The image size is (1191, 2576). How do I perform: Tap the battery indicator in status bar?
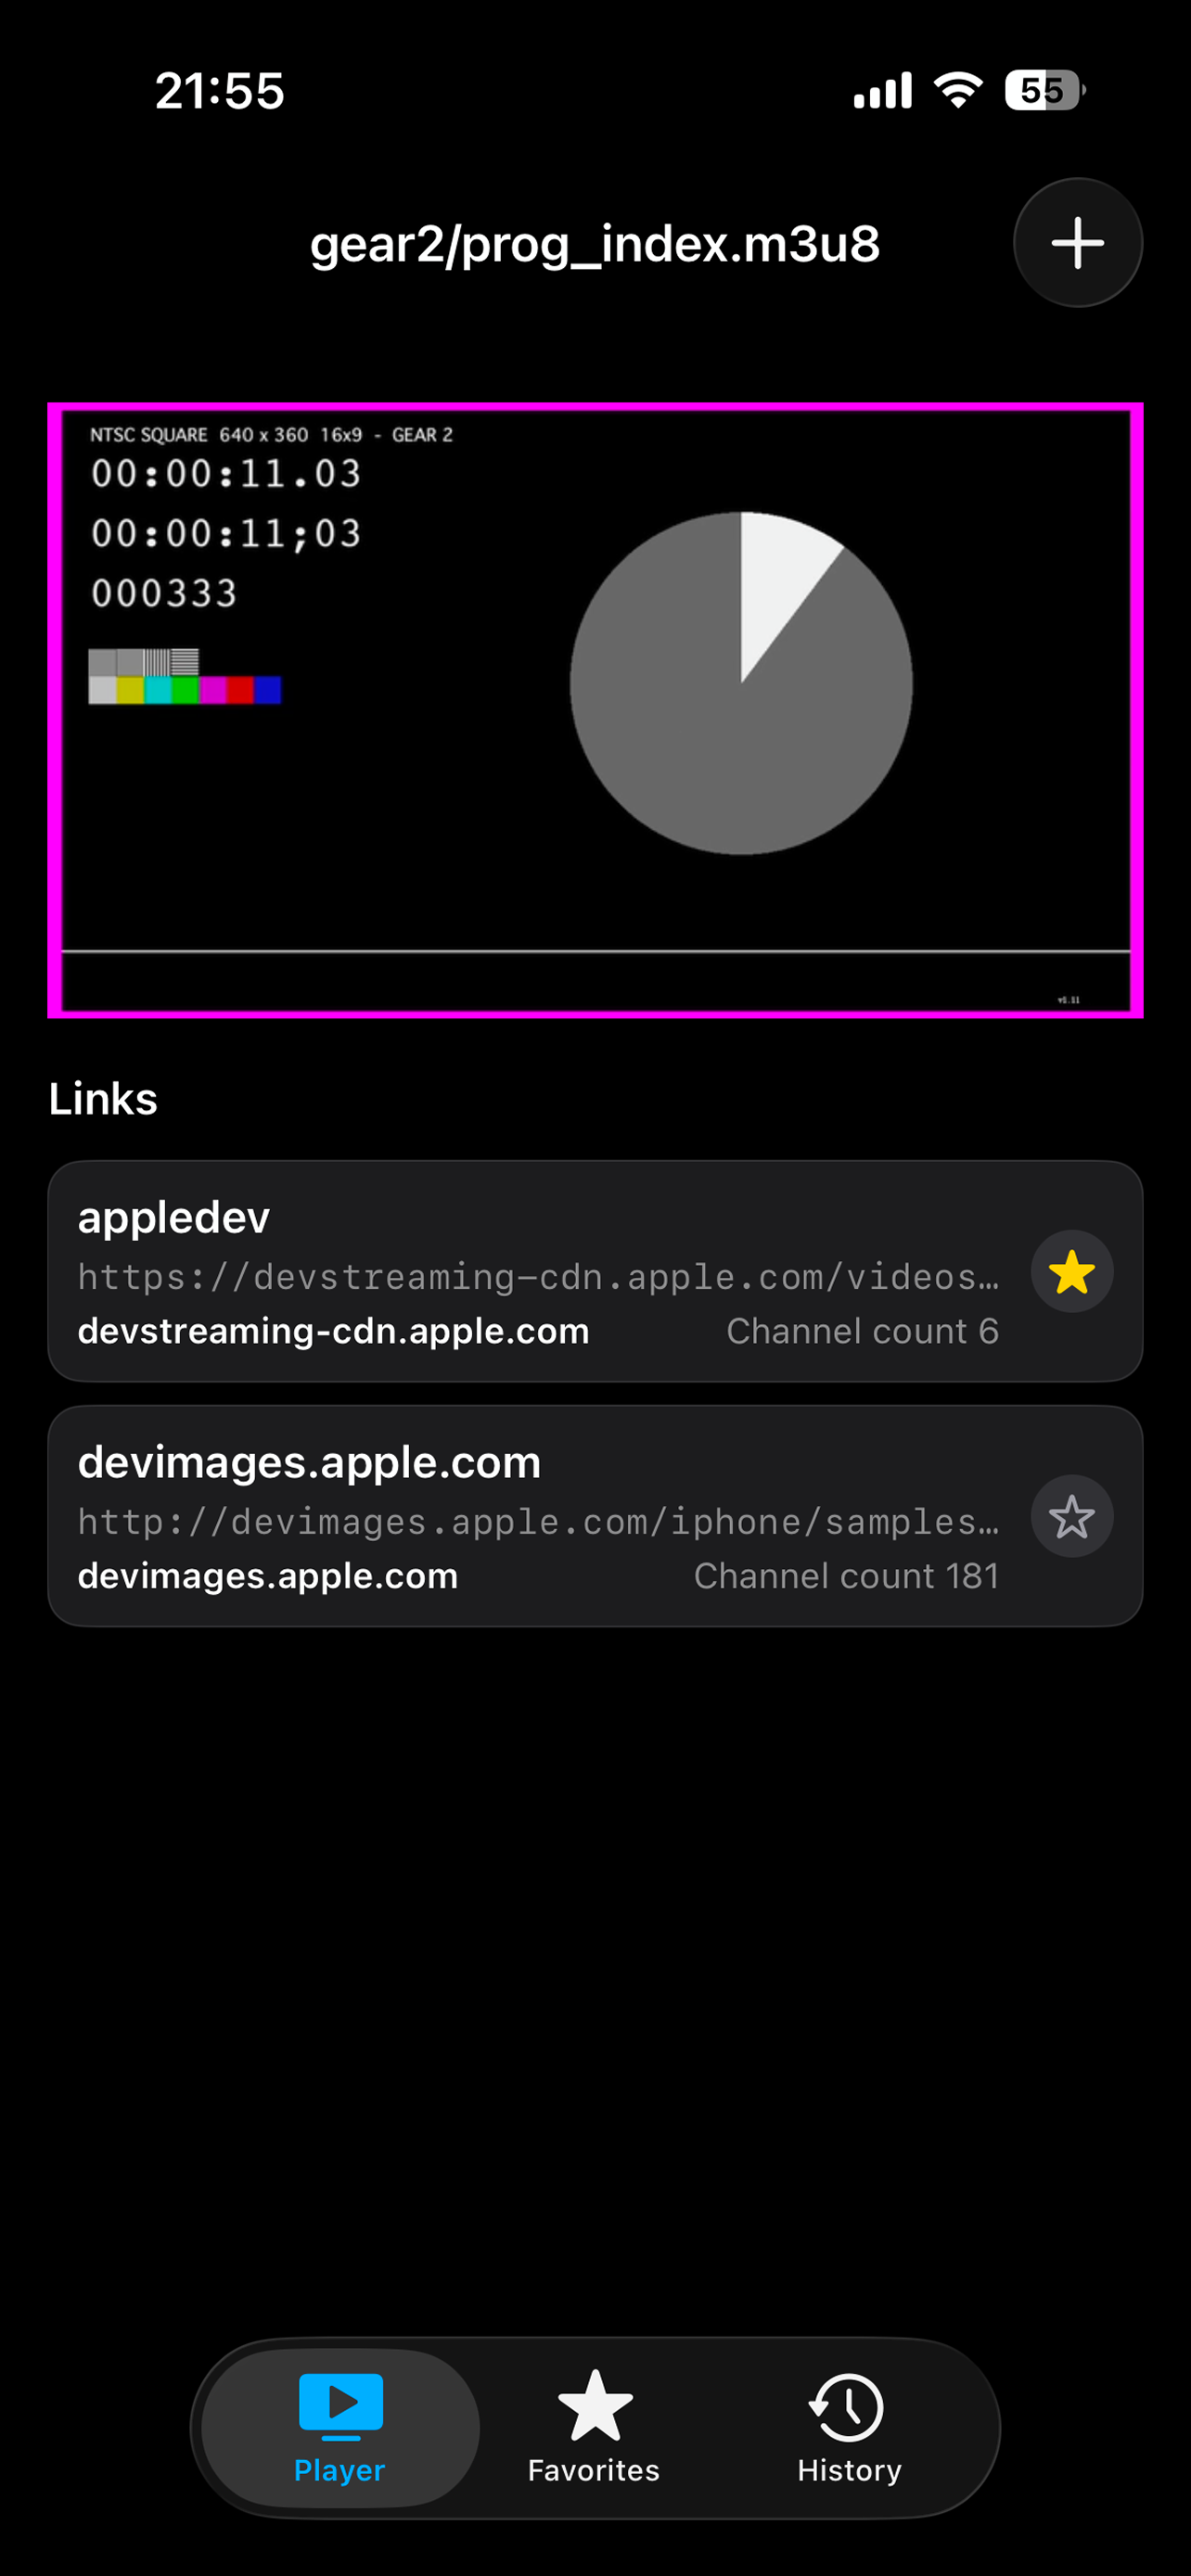tap(1045, 91)
